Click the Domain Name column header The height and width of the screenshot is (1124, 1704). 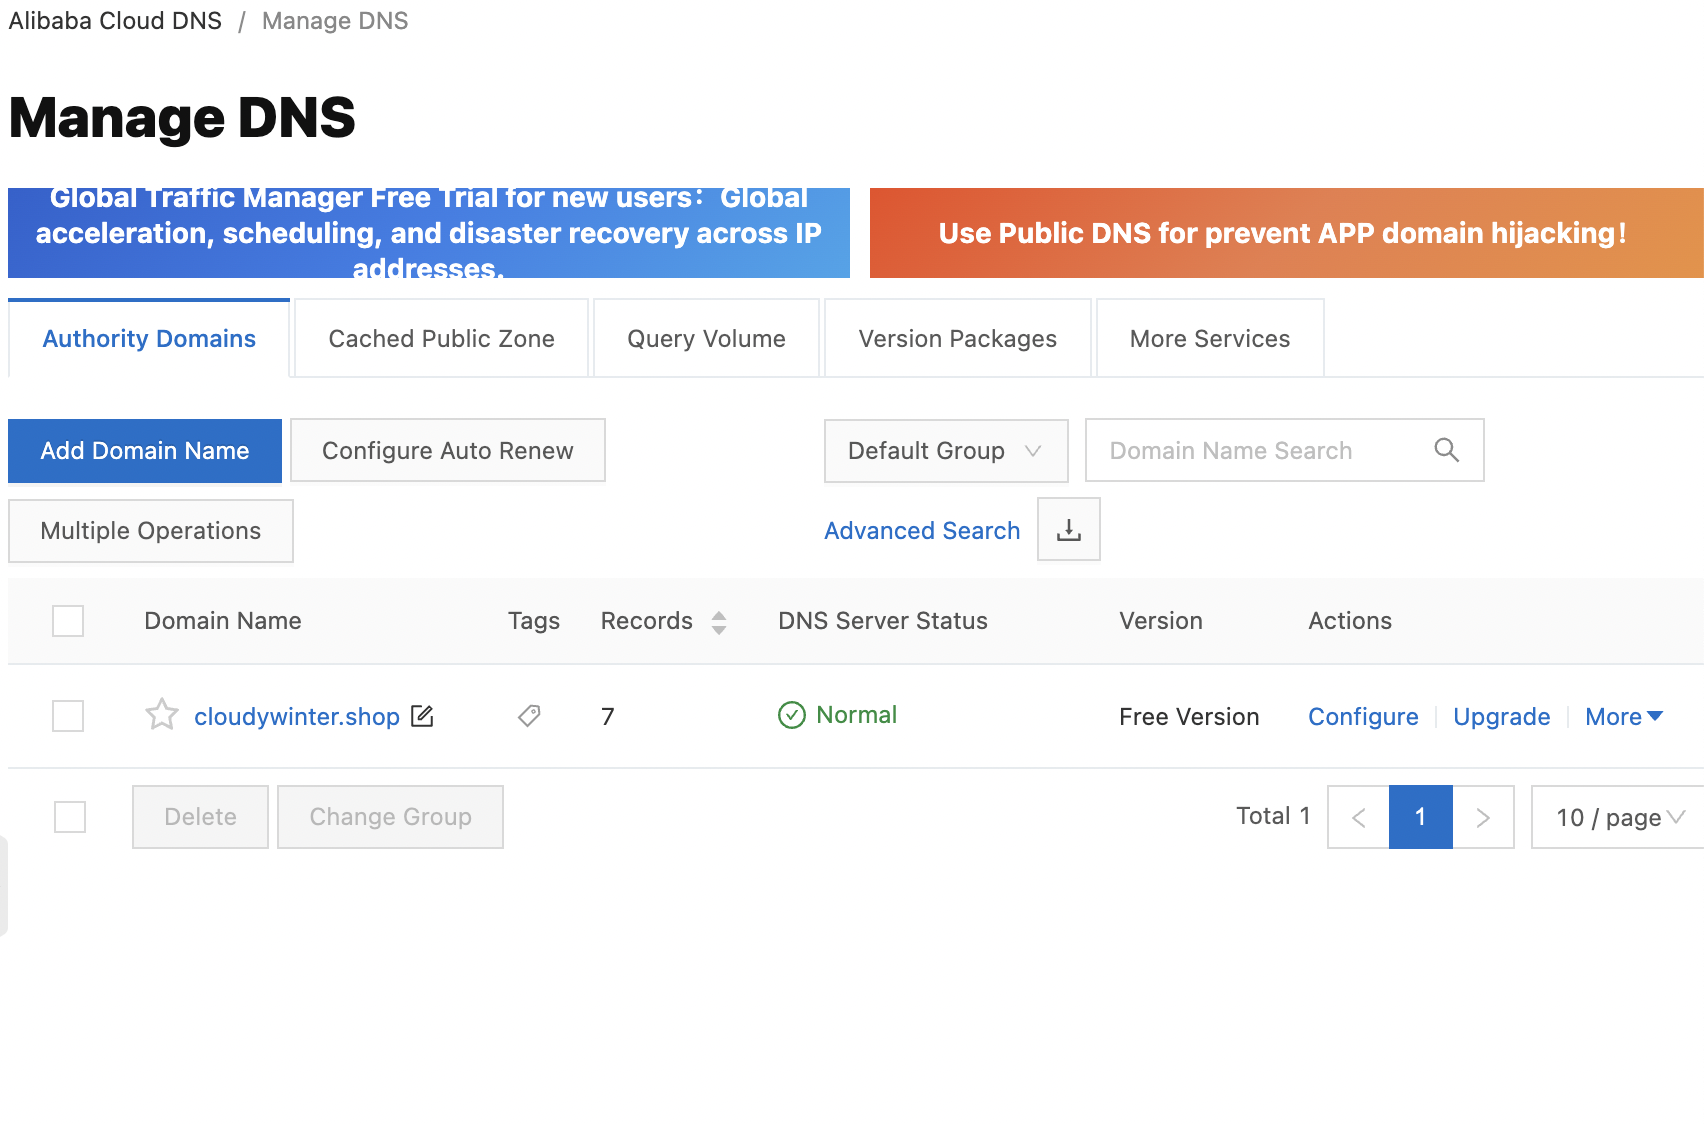click(x=223, y=621)
